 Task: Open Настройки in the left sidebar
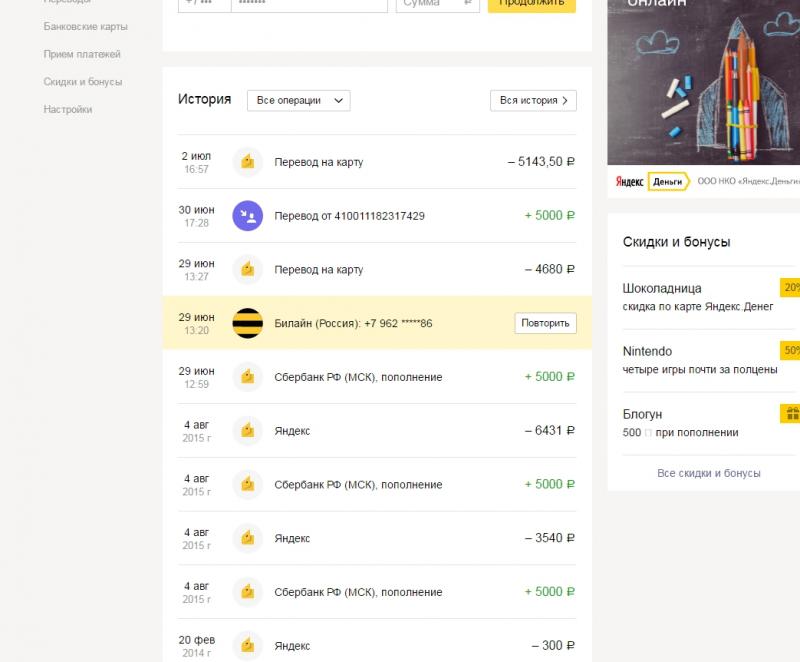click(x=68, y=109)
